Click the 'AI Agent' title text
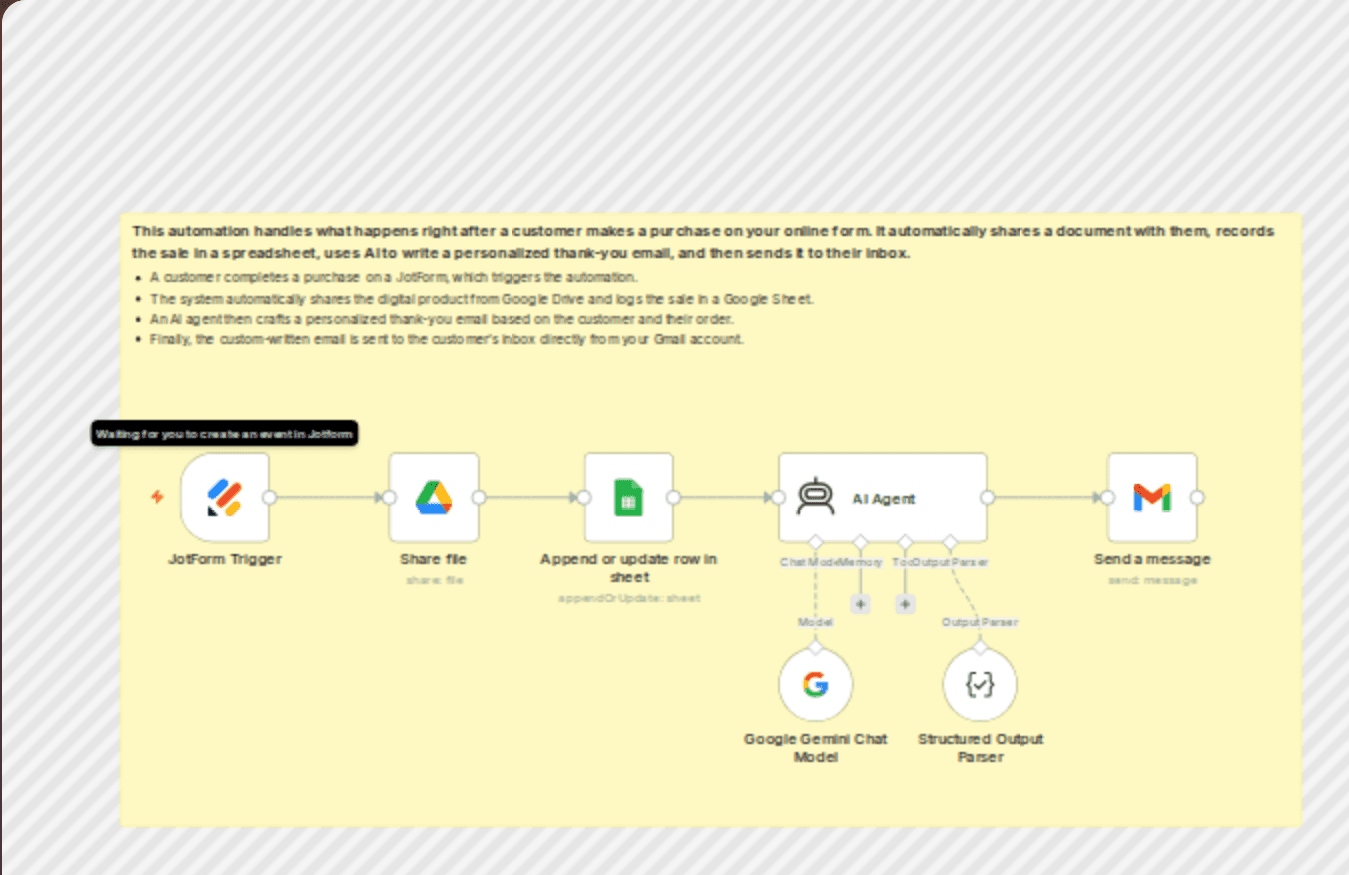Image resolution: width=1349 pixels, height=875 pixels. tap(884, 499)
